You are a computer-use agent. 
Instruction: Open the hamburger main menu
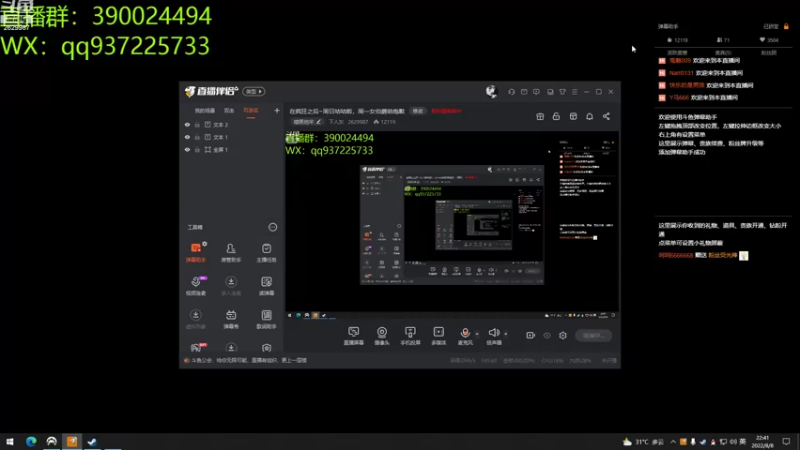574,92
